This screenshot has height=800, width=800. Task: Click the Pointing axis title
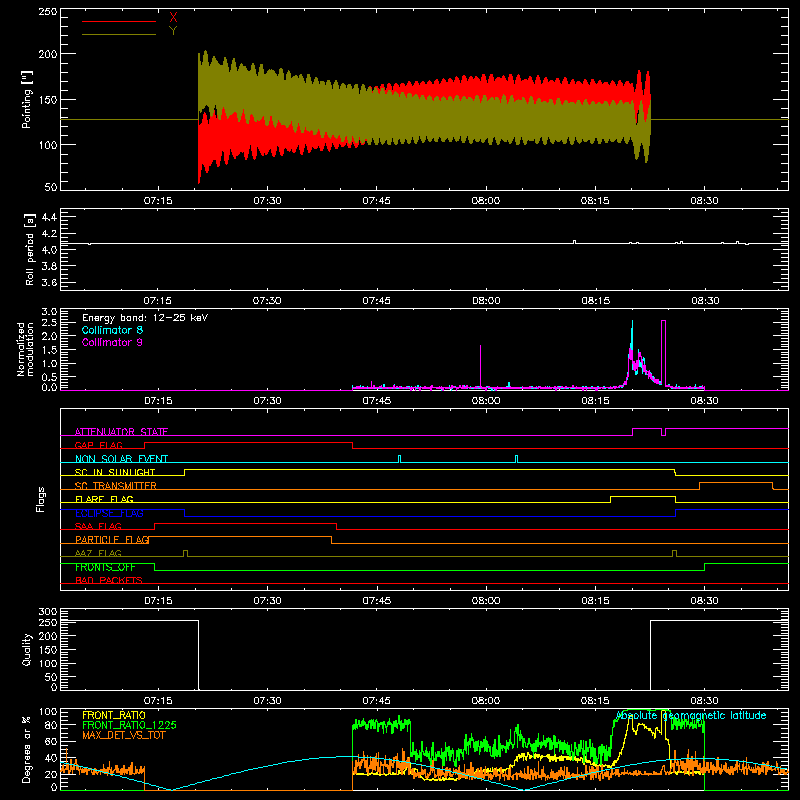coord(27,99)
